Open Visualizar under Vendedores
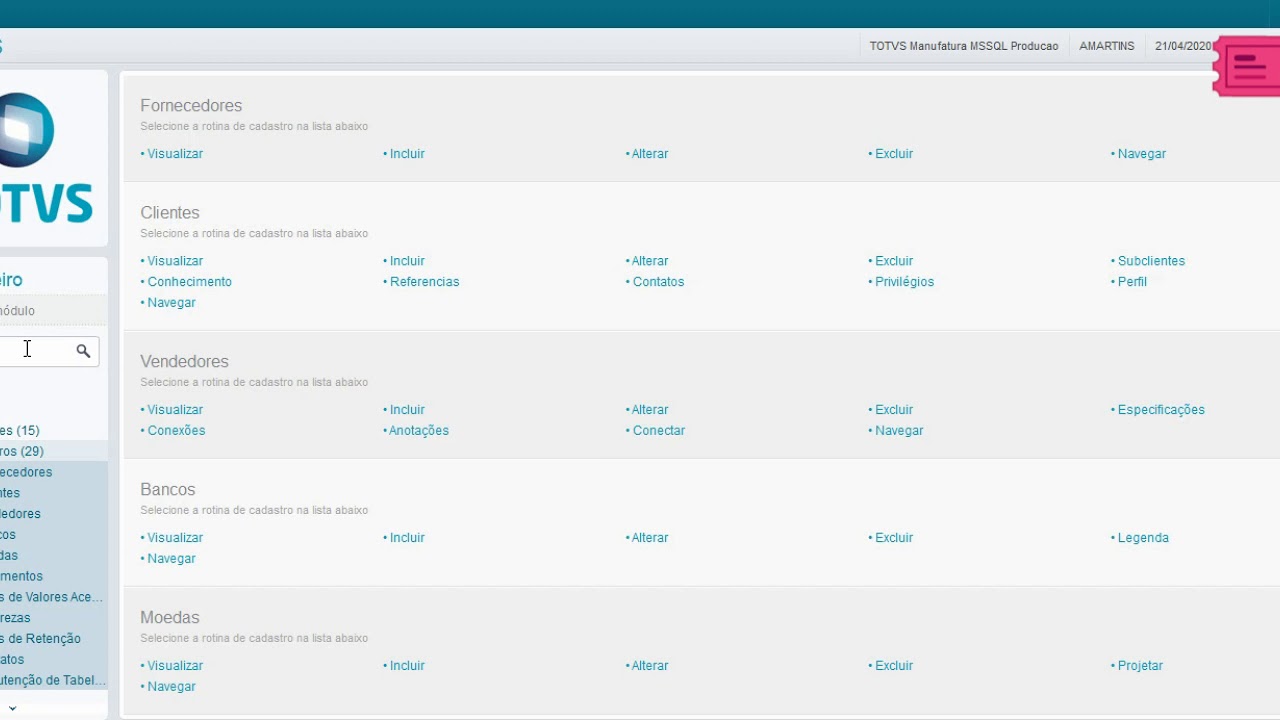Viewport: 1280px width, 720px height. click(175, 410)
